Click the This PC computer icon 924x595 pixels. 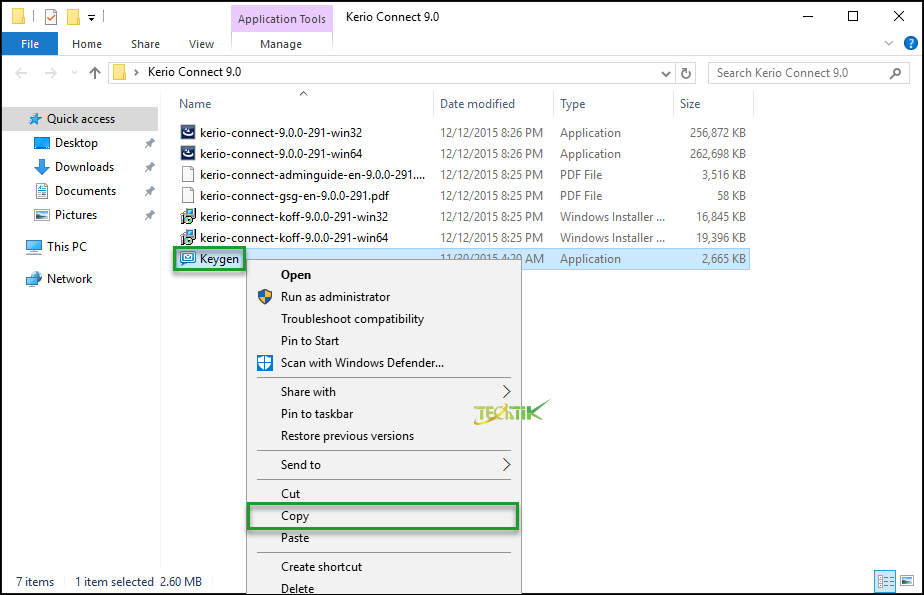[x=34, y=247]
